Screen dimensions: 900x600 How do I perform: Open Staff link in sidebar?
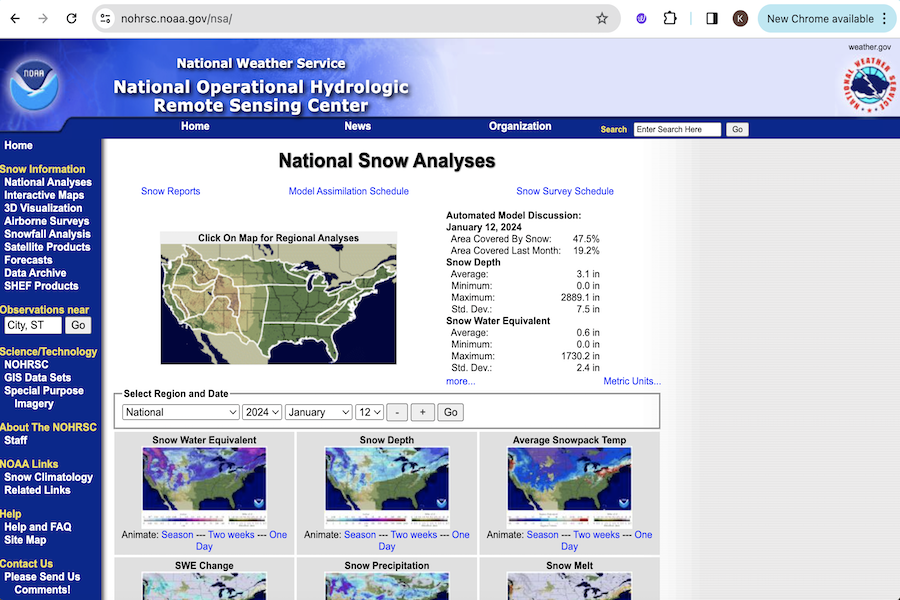click(15, 440)
